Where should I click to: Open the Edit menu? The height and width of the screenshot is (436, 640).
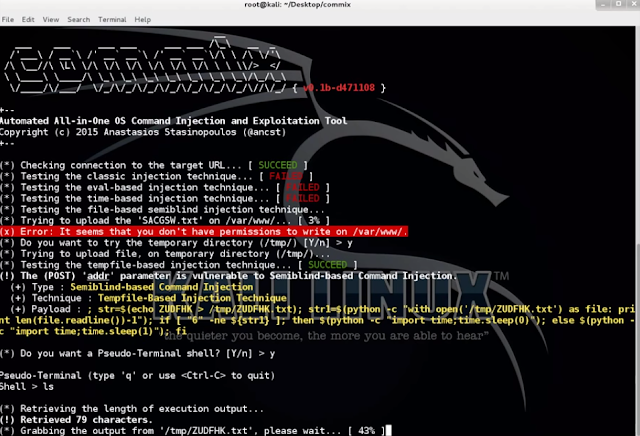(x=28, y=19)
